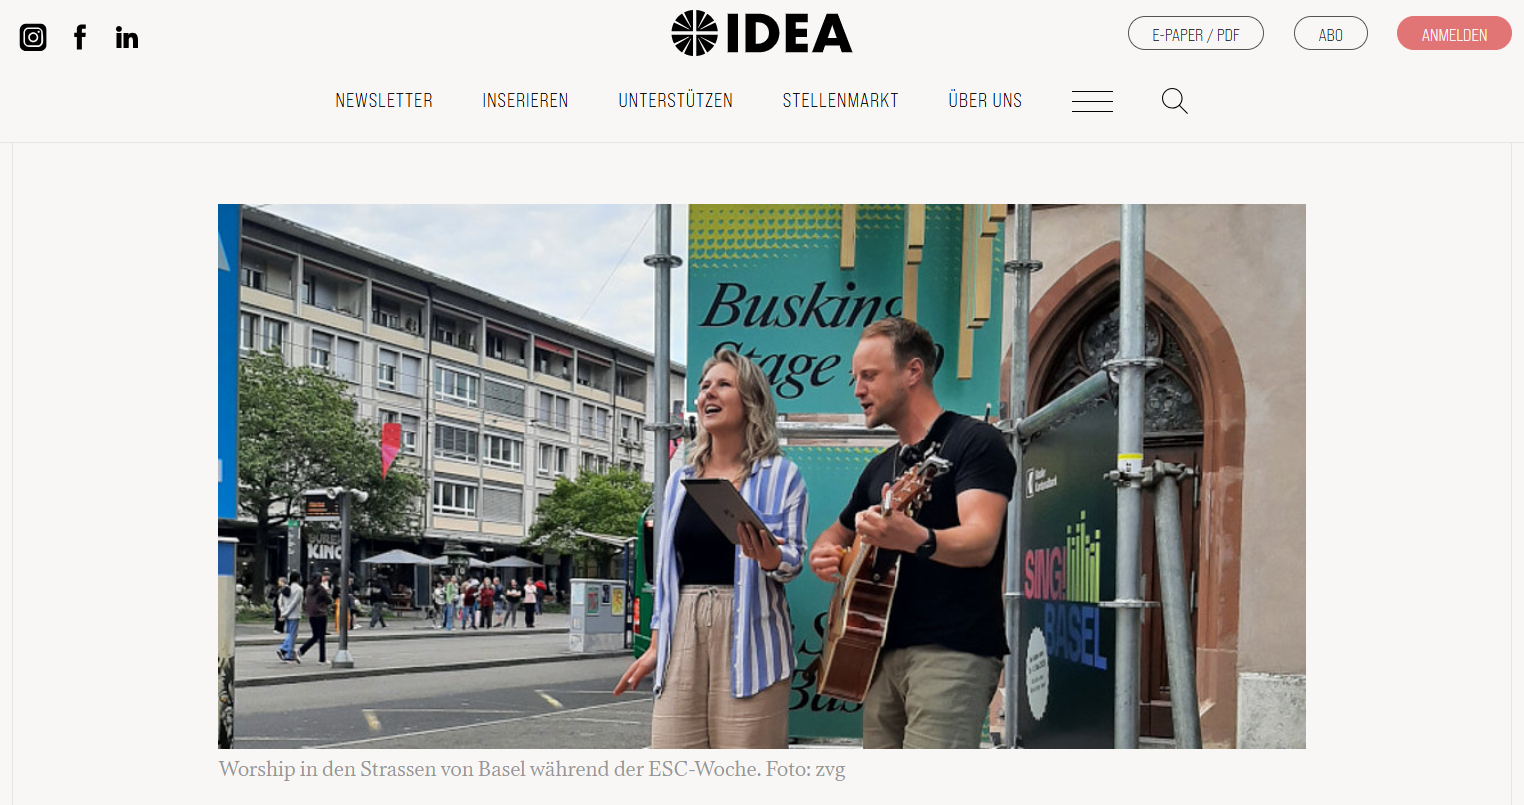Open the INSERIEREN menu item
The width and height of the screenshot is (1524, 805).
coord(525,101)
